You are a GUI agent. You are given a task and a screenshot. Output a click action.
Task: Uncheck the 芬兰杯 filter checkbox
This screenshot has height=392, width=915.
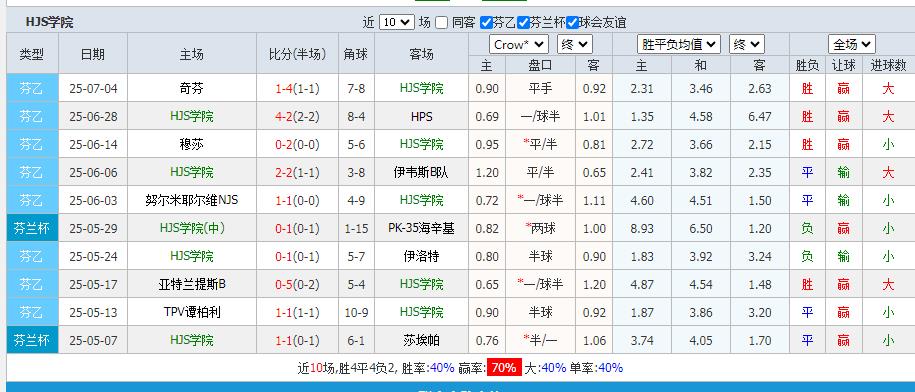coord(523,23)
